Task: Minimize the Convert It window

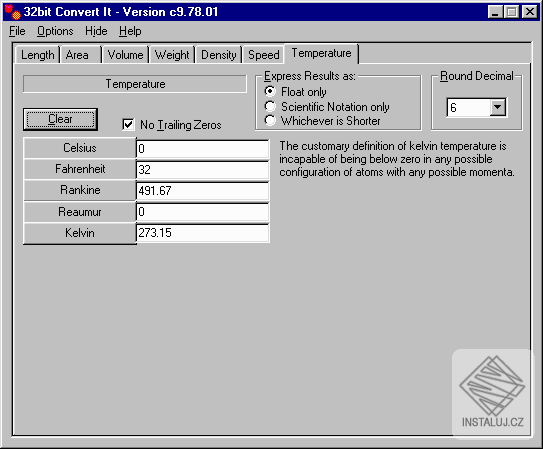Action: pyautogui.click(x=496, y=12)
